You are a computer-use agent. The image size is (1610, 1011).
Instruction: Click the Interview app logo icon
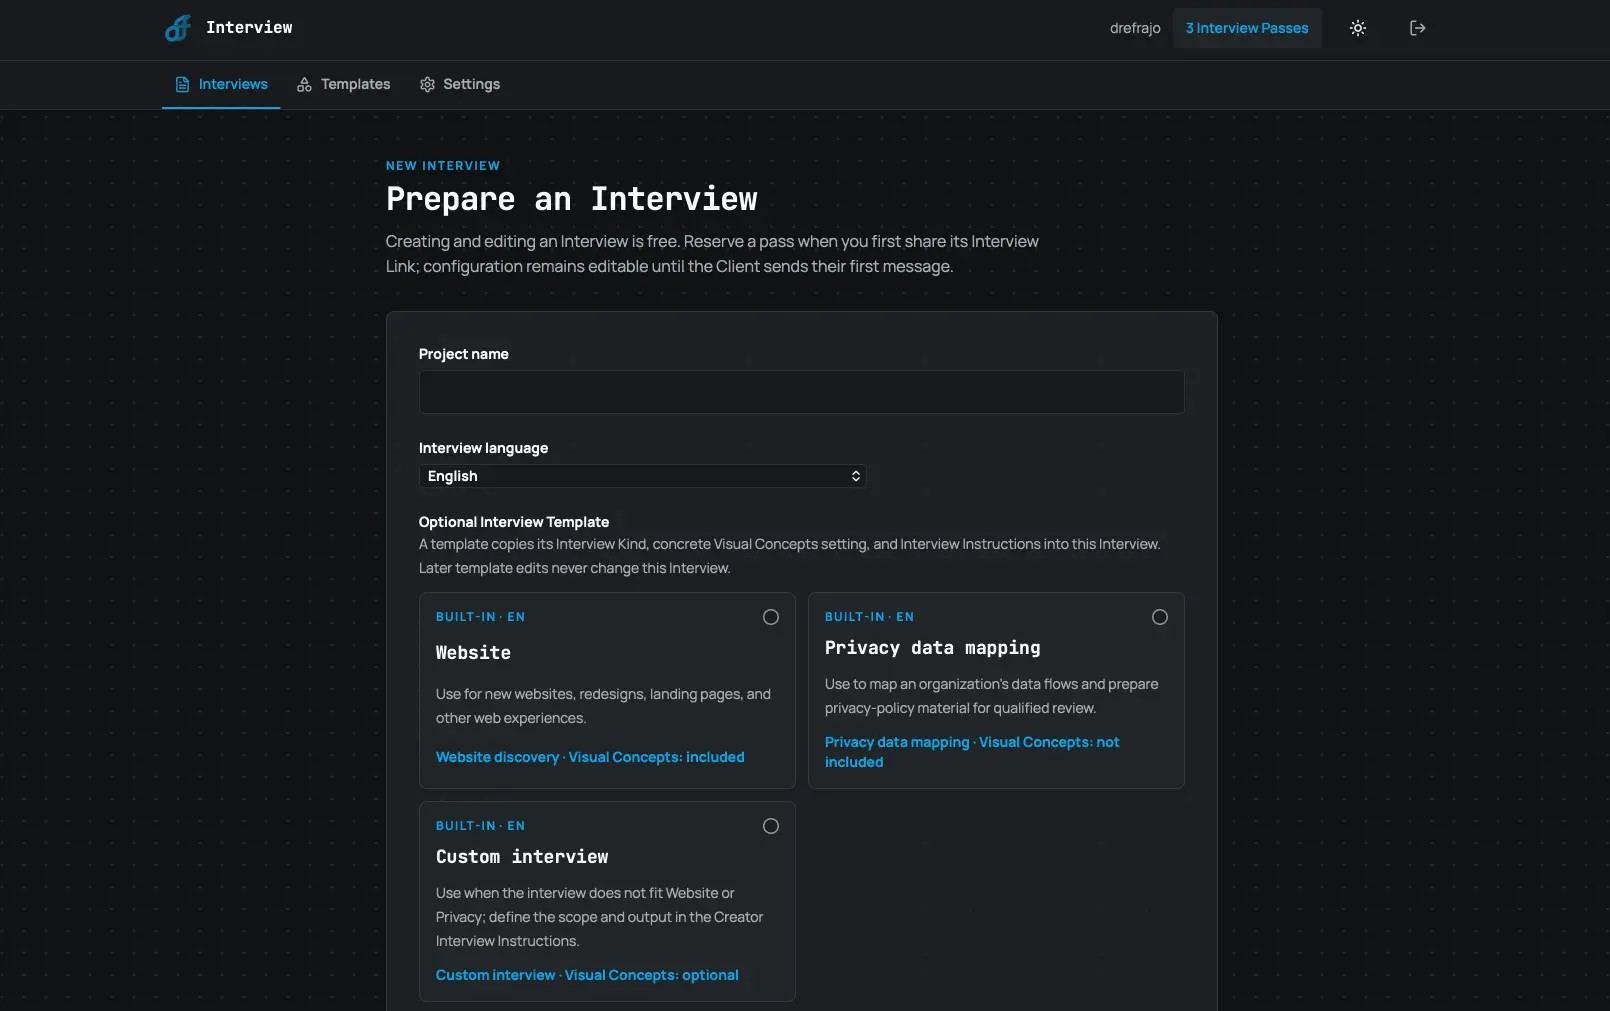(178, 28)
